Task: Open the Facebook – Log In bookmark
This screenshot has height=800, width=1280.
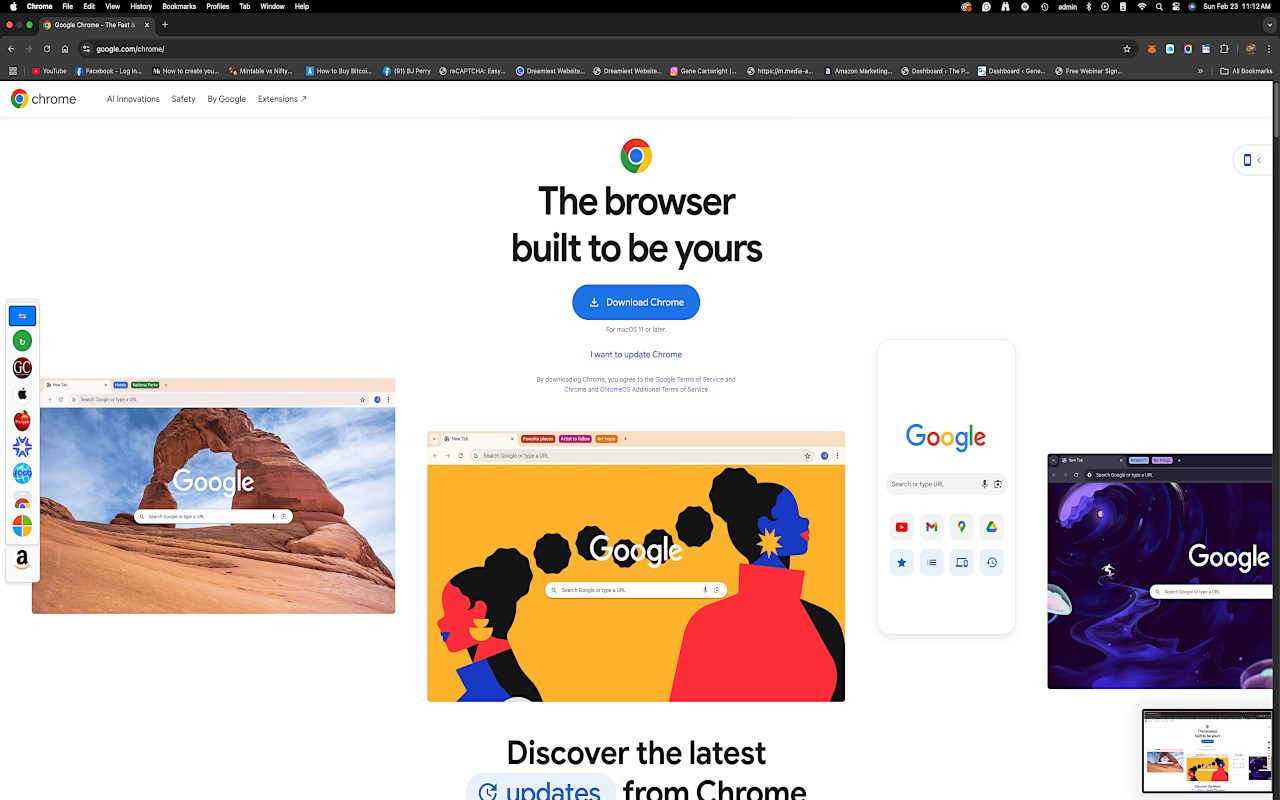Action: point(108,71)
